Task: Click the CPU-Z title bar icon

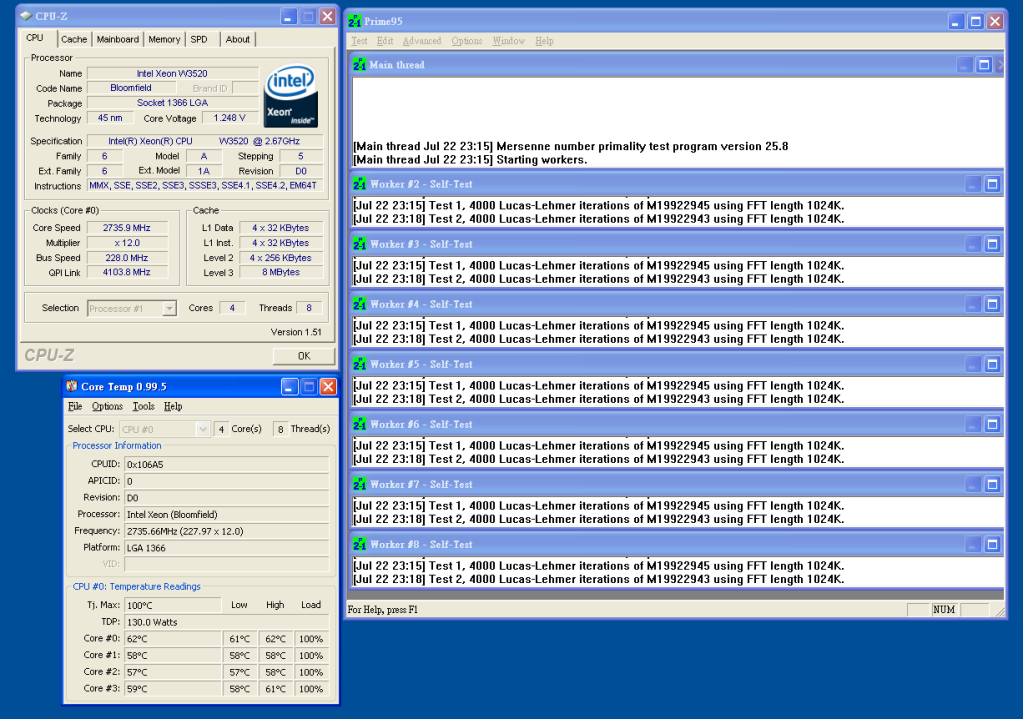Action: (26, 16)
